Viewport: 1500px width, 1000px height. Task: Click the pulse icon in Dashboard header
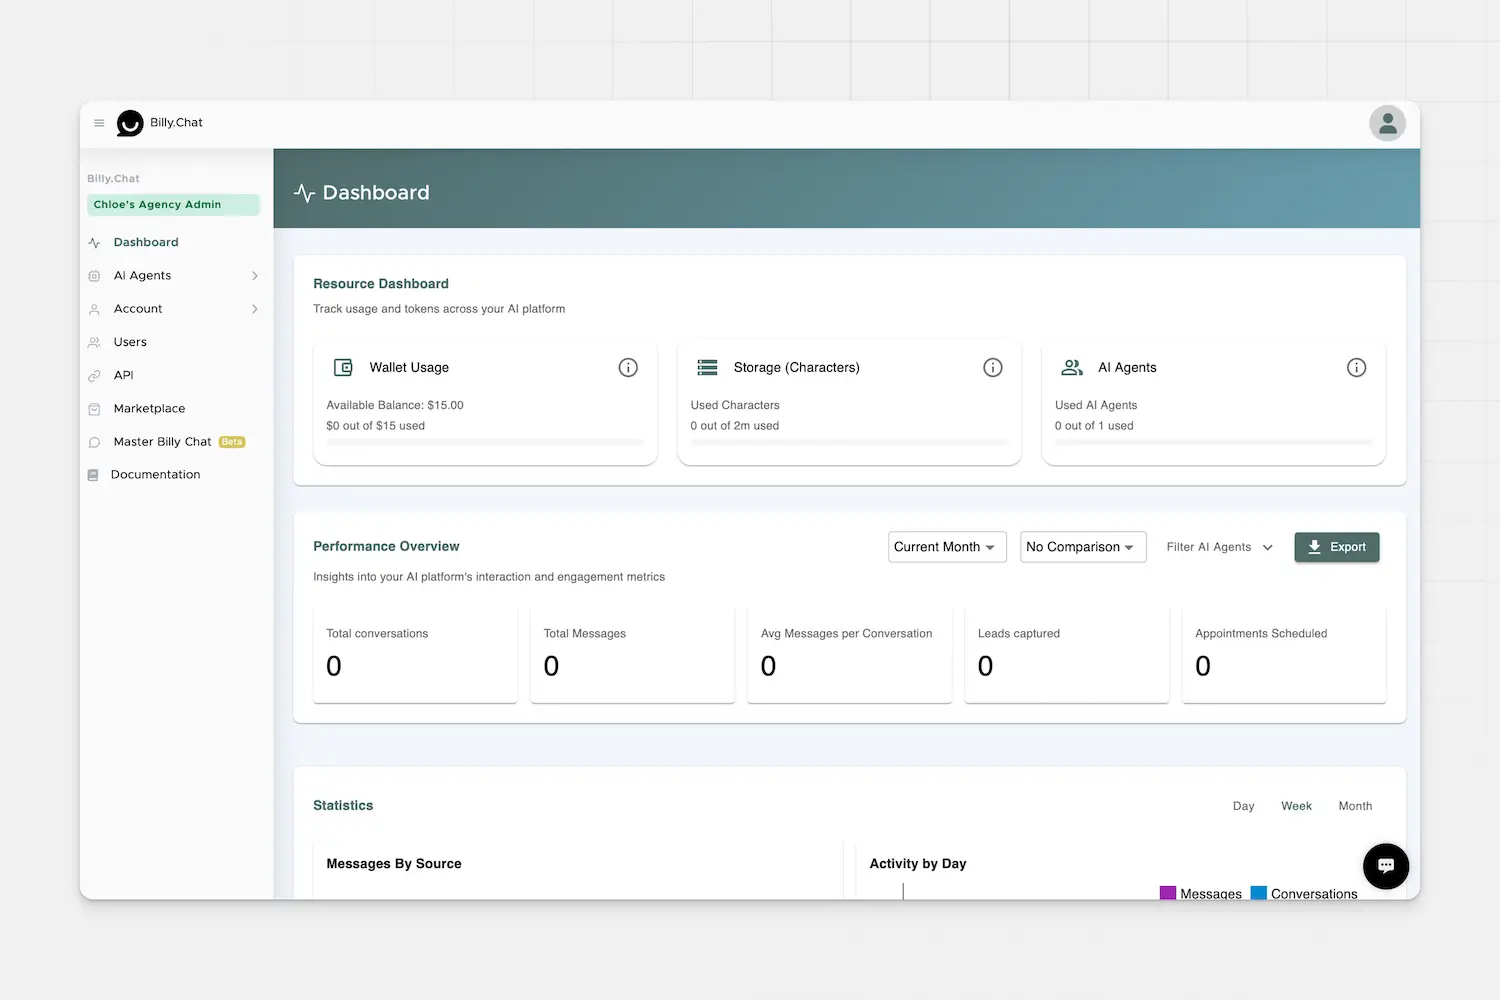(305, 193)
